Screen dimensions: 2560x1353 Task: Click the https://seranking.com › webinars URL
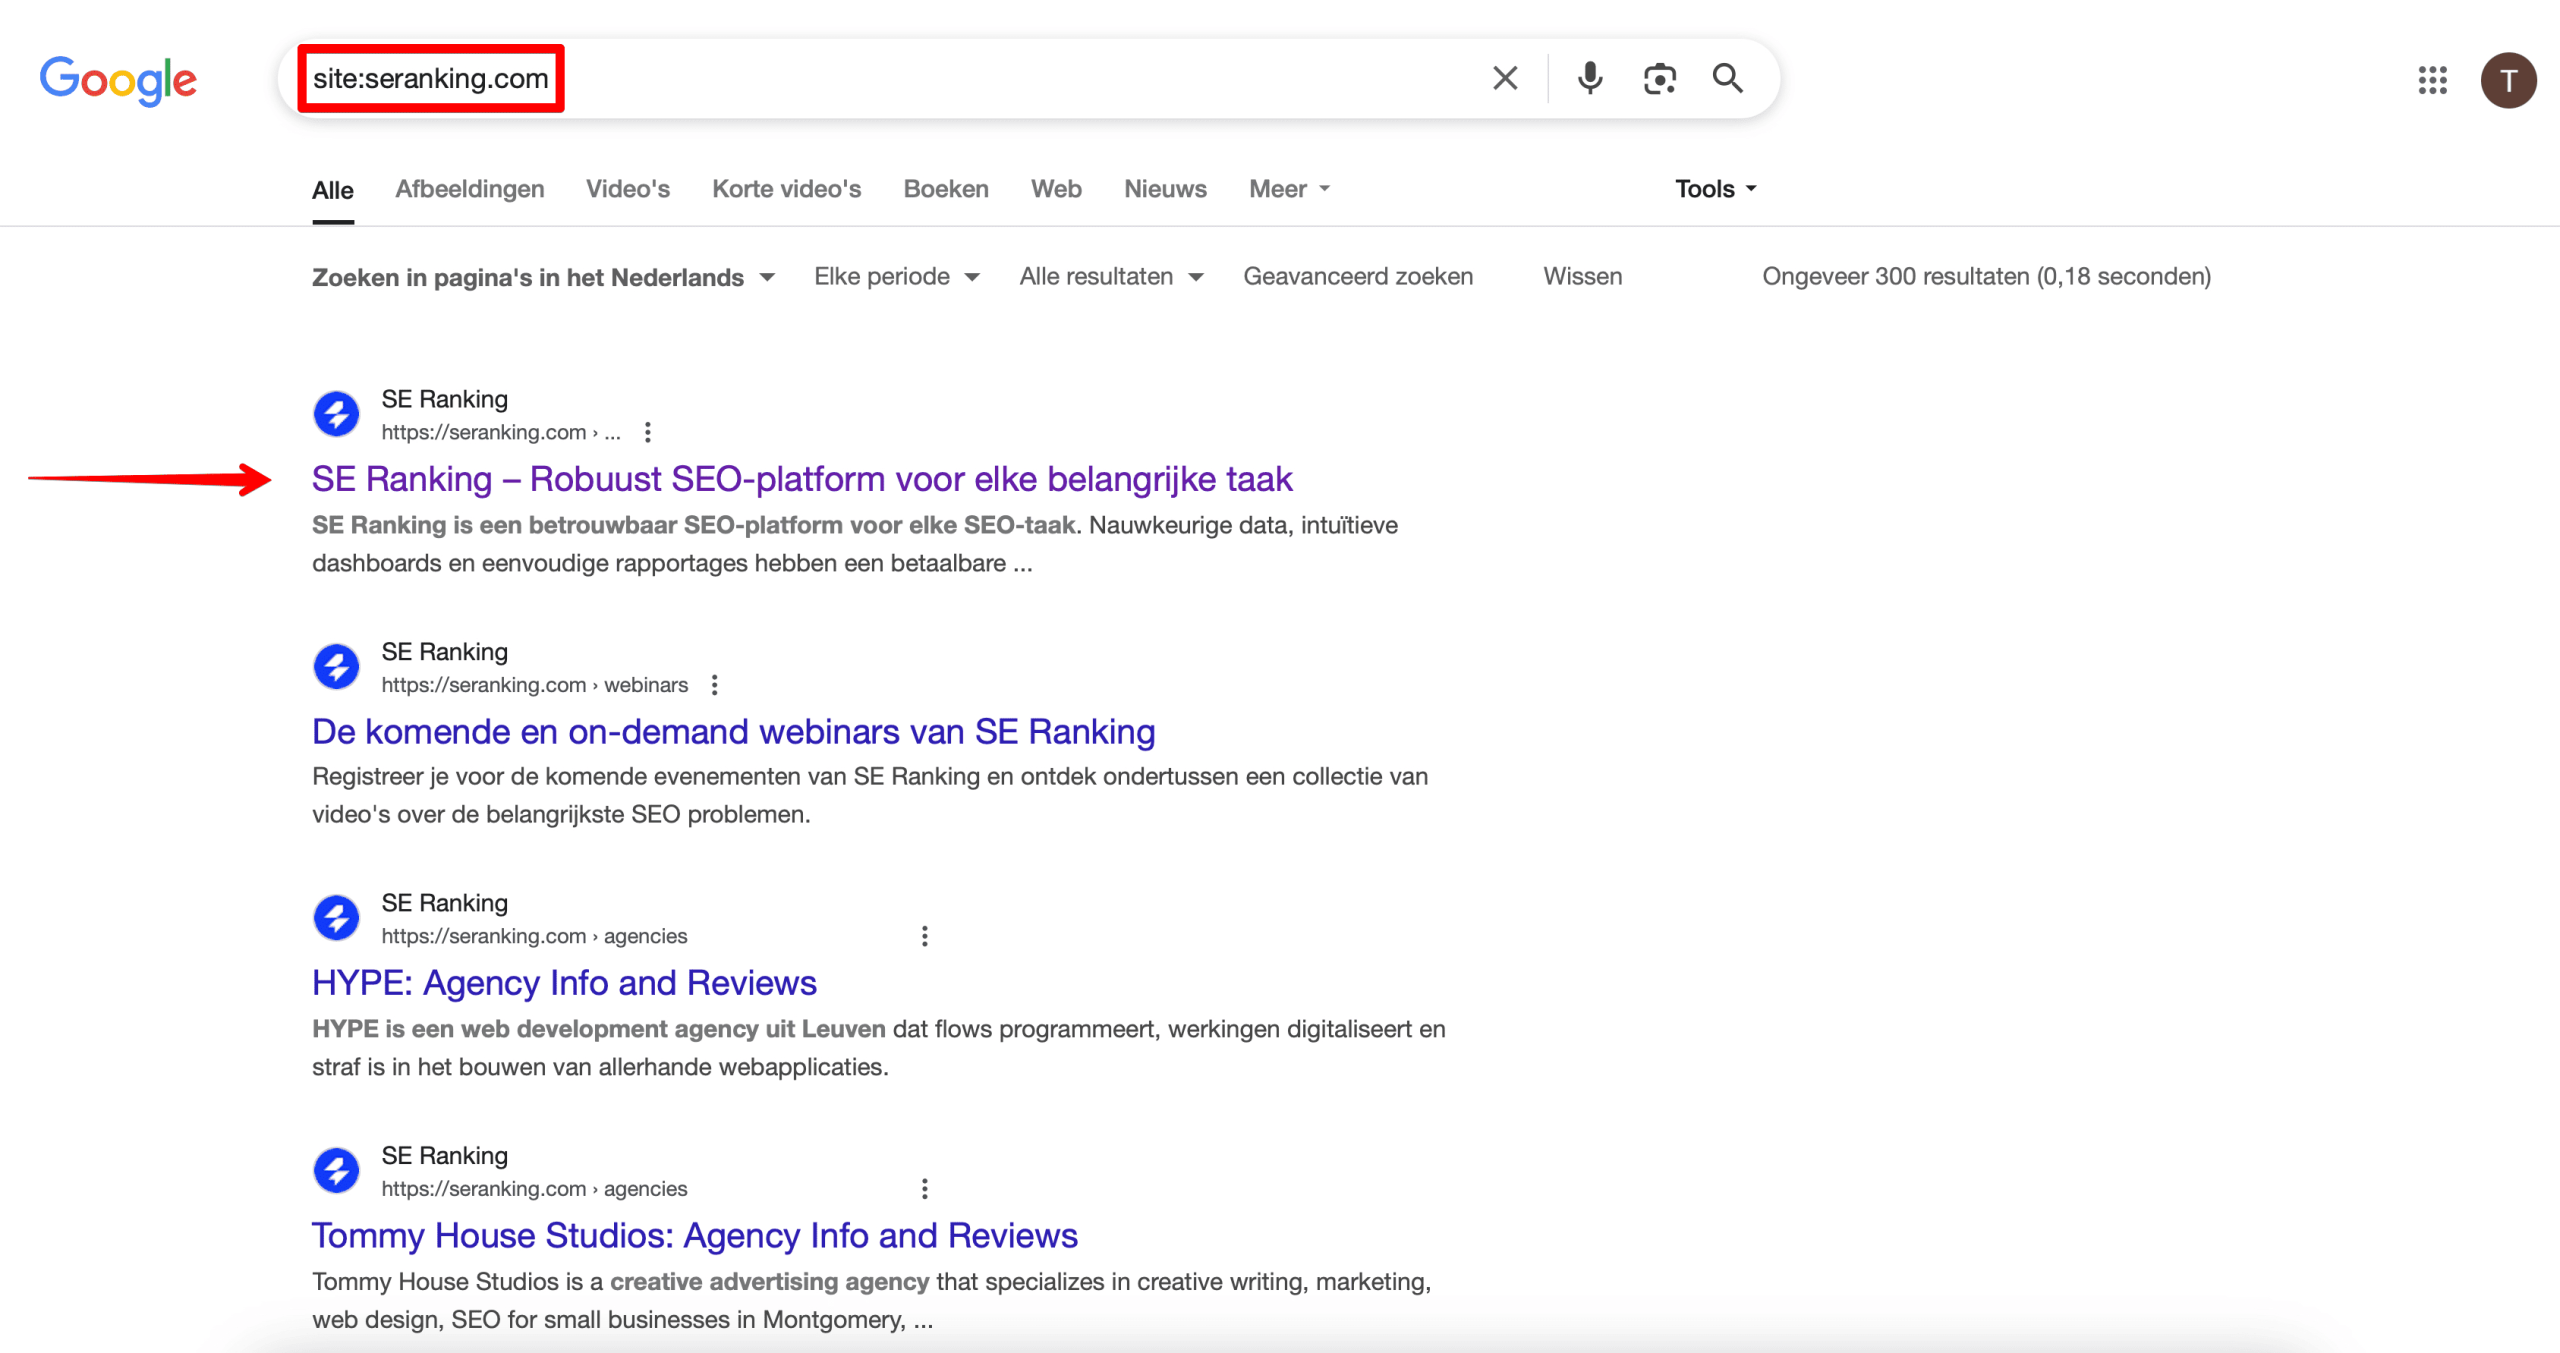pos(534,685)
